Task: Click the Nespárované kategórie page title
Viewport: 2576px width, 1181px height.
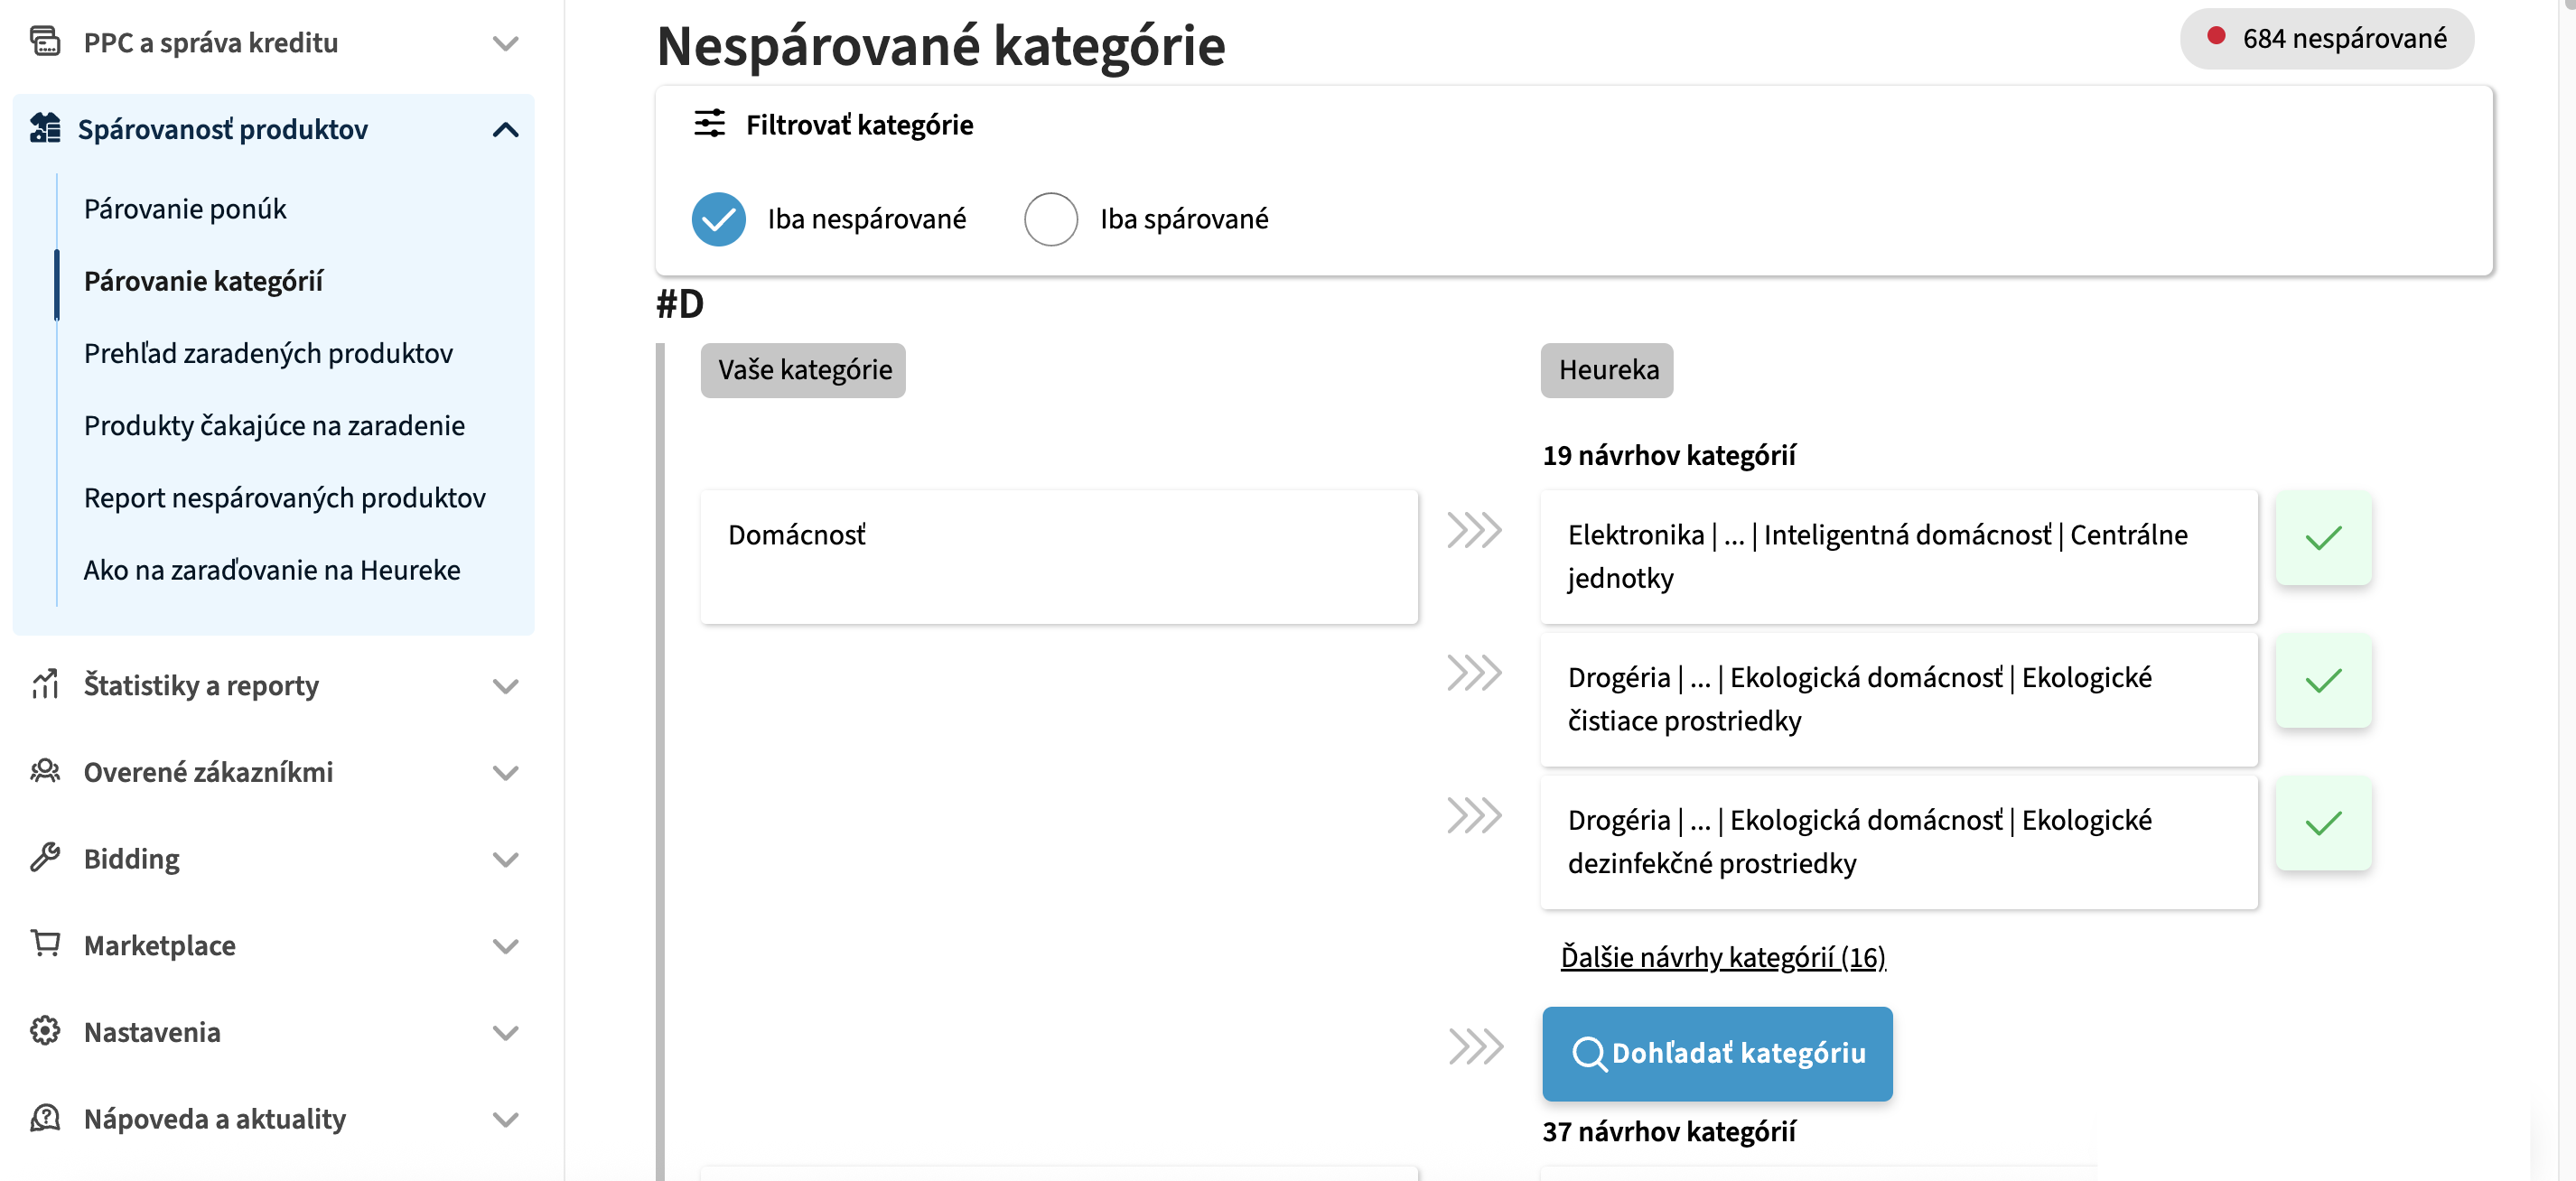Action: [x=940, y=45]
